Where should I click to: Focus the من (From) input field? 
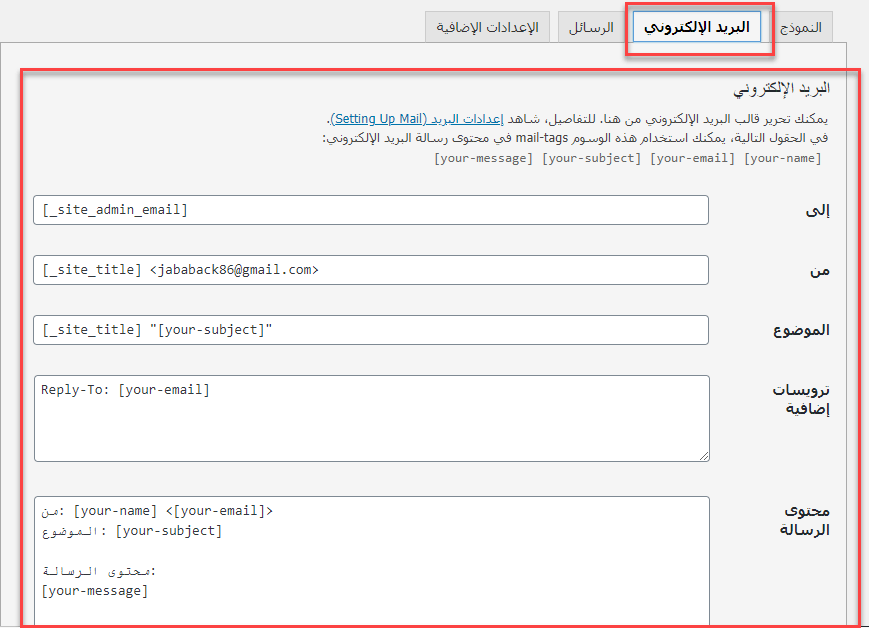pyautogui.click(x=371, y=270)
